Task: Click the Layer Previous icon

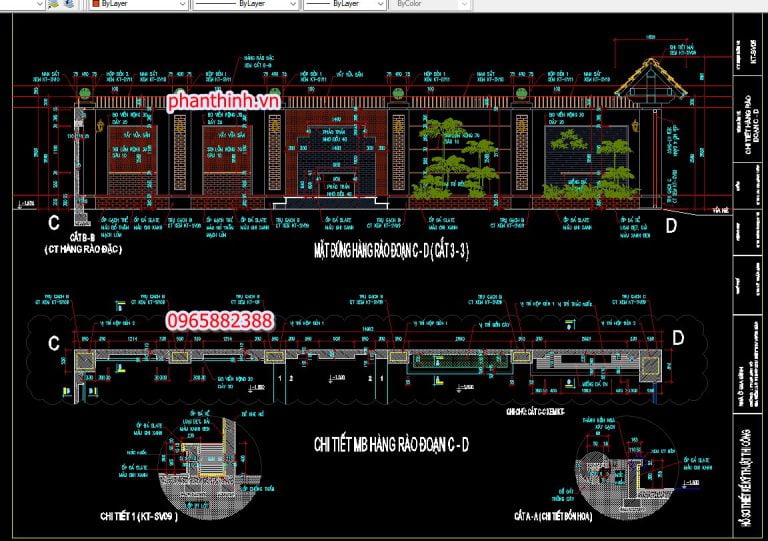Action: pos(70,4)
